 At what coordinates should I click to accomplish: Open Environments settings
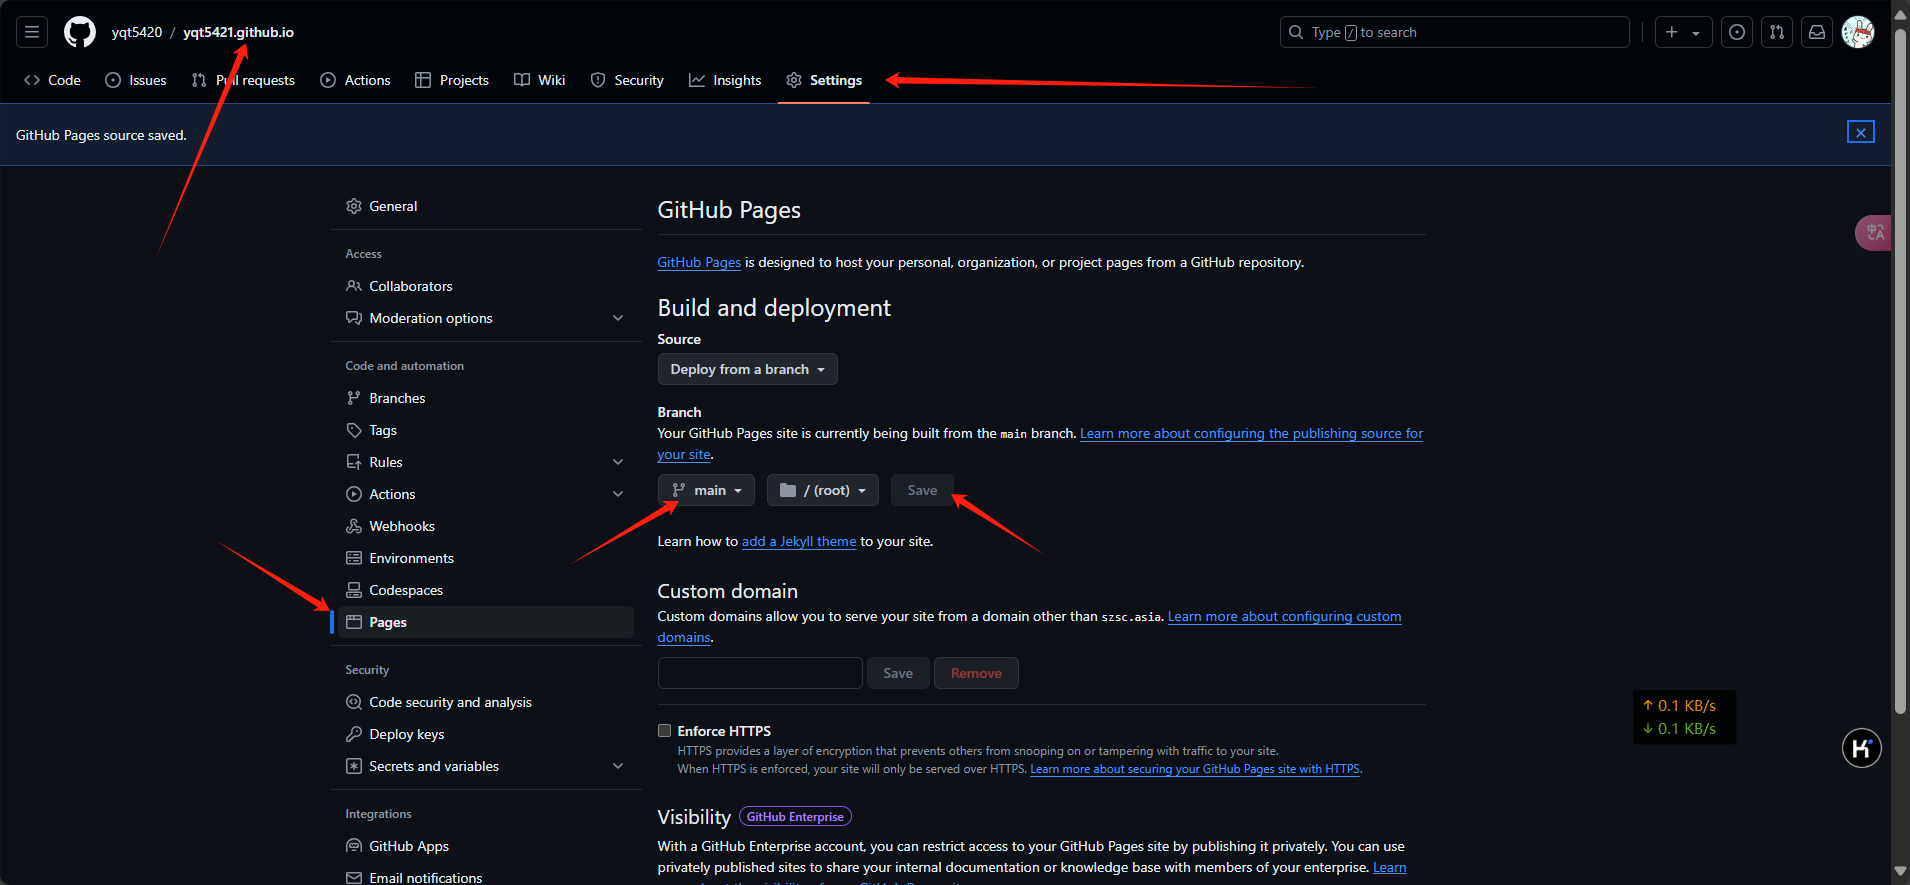point(486,558)
